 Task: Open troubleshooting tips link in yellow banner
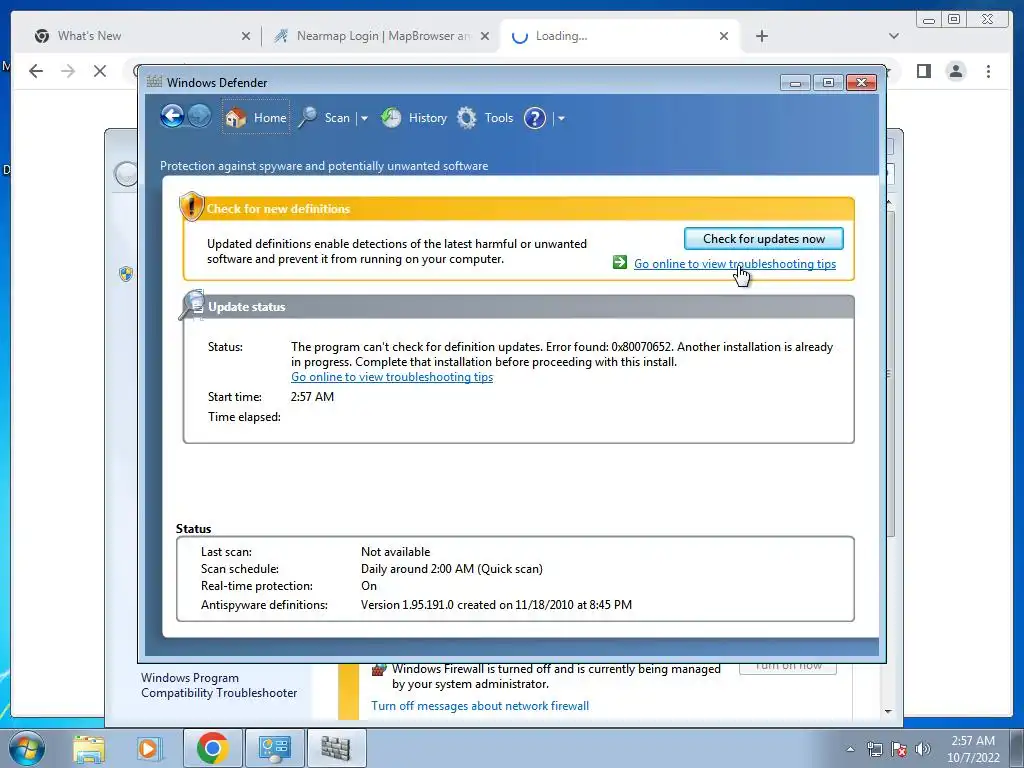click(735, 264)
